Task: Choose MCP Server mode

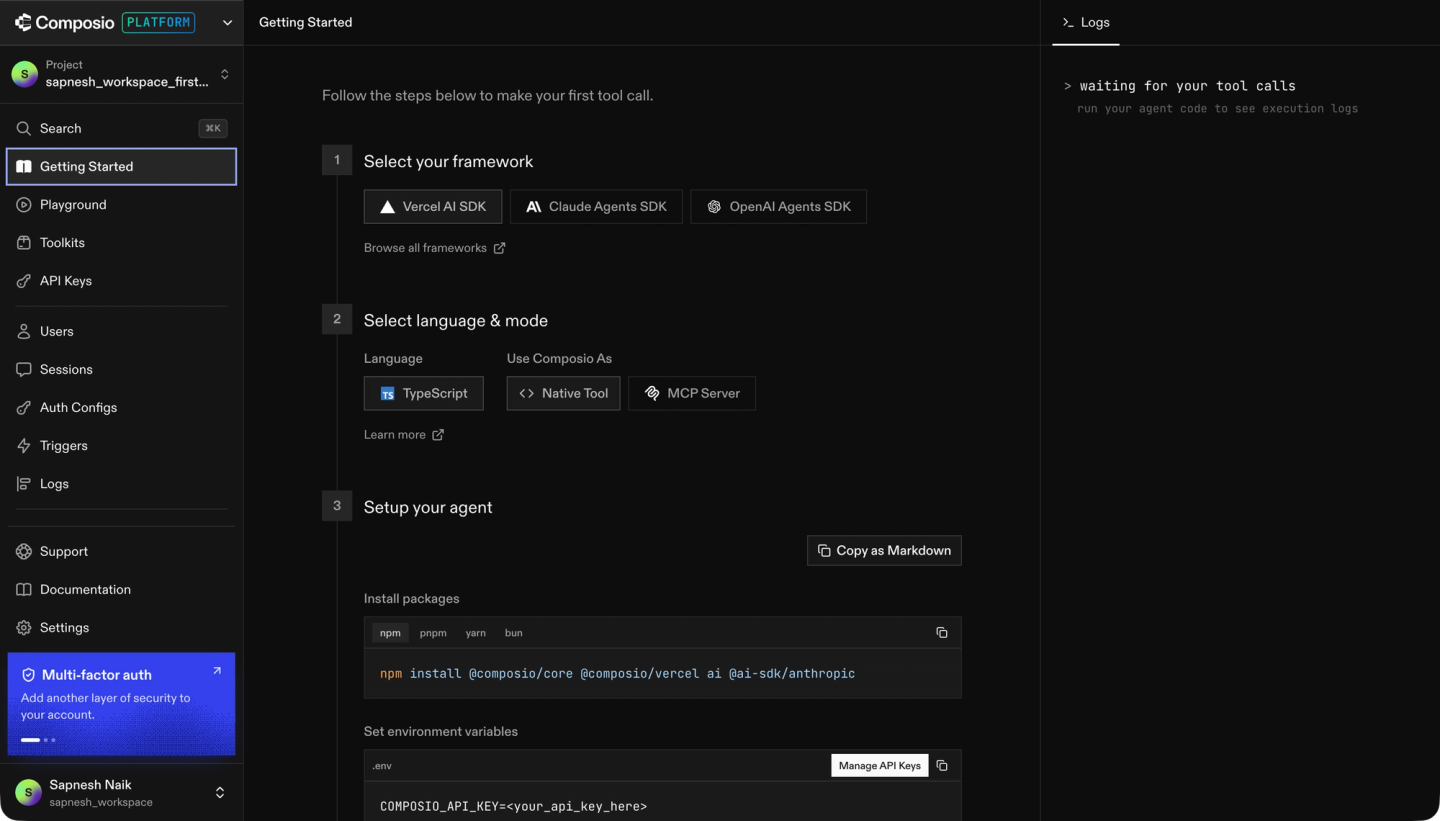Action: (692, 393)
